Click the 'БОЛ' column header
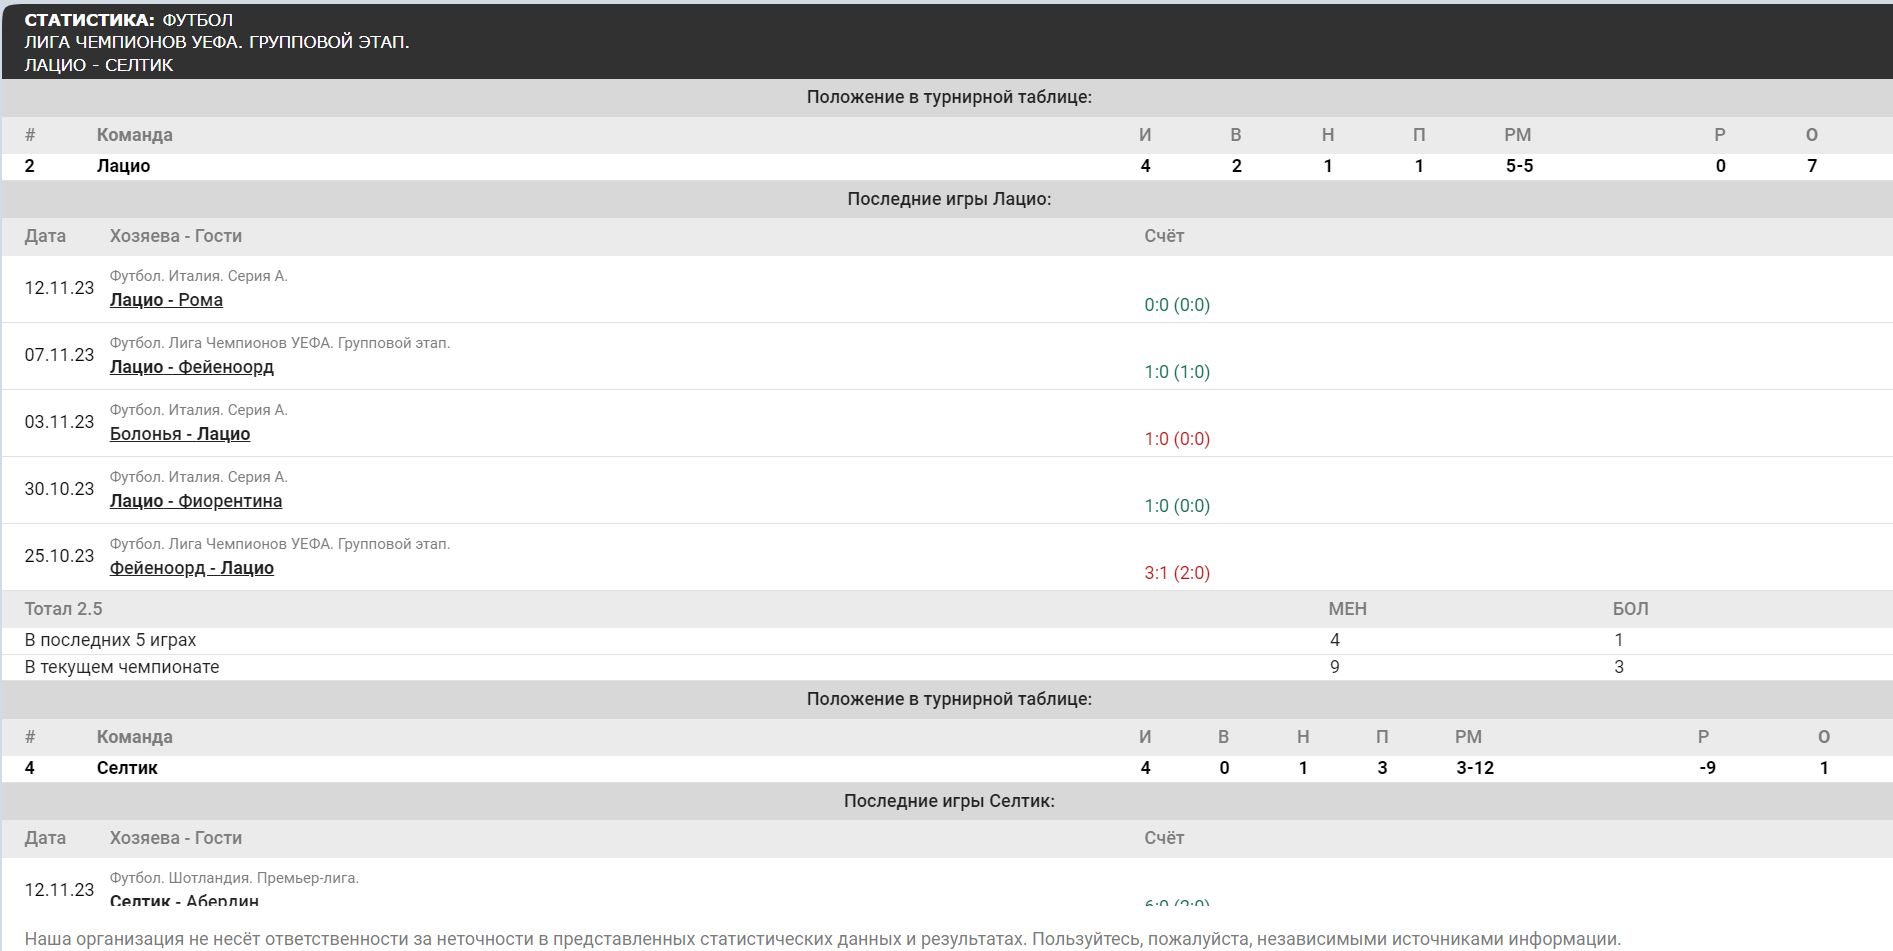This screenshot has height=951, width=1893. click(1630, 609)
